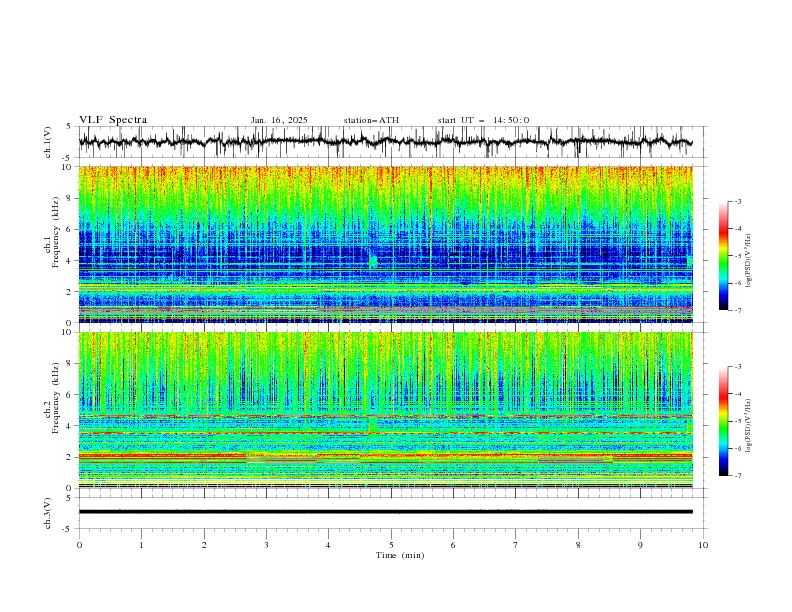Click the ch.1 spectrogram panel
Screen dimensions: 792x612
coord(385,244)
